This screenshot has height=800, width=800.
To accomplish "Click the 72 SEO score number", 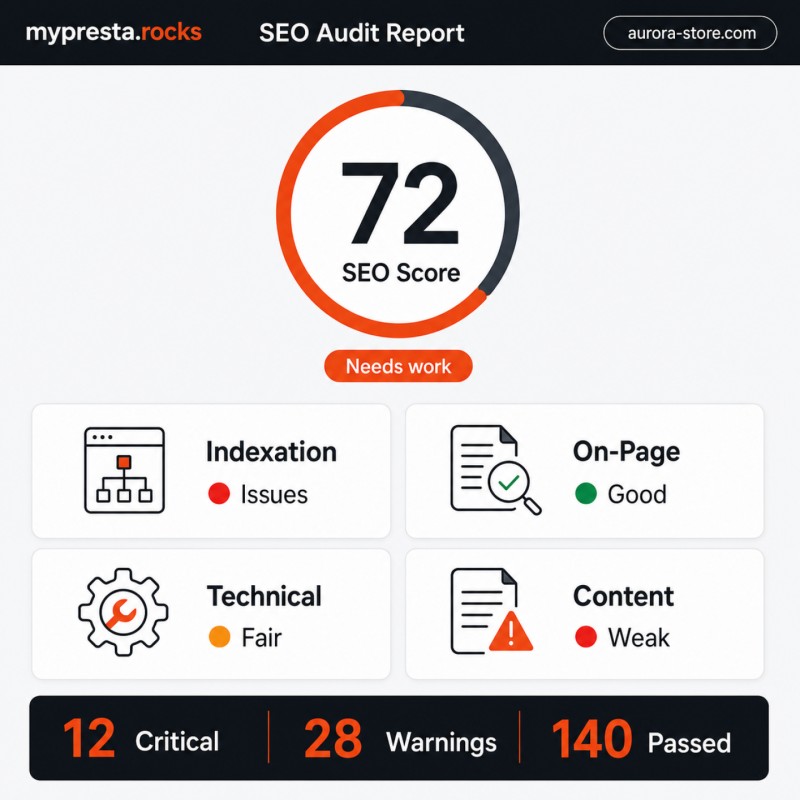I will (x=401, y=204).
